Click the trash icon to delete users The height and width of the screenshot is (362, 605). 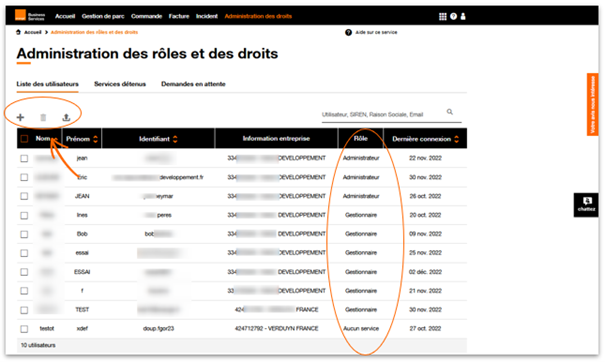tap(43, 117)
